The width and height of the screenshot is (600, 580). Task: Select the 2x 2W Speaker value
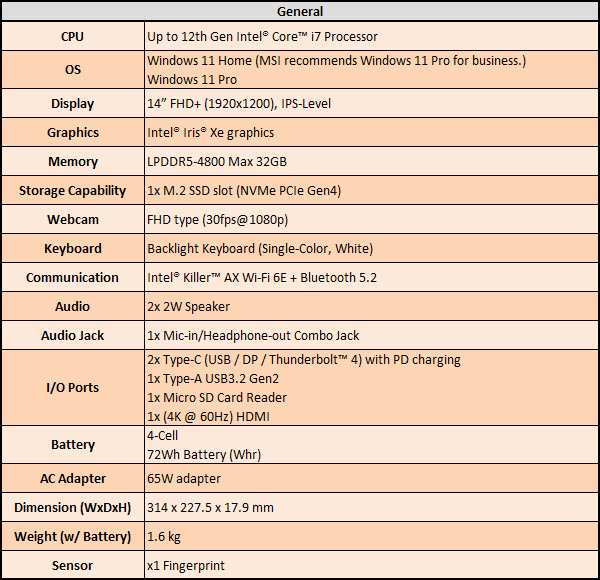point(187,307)
